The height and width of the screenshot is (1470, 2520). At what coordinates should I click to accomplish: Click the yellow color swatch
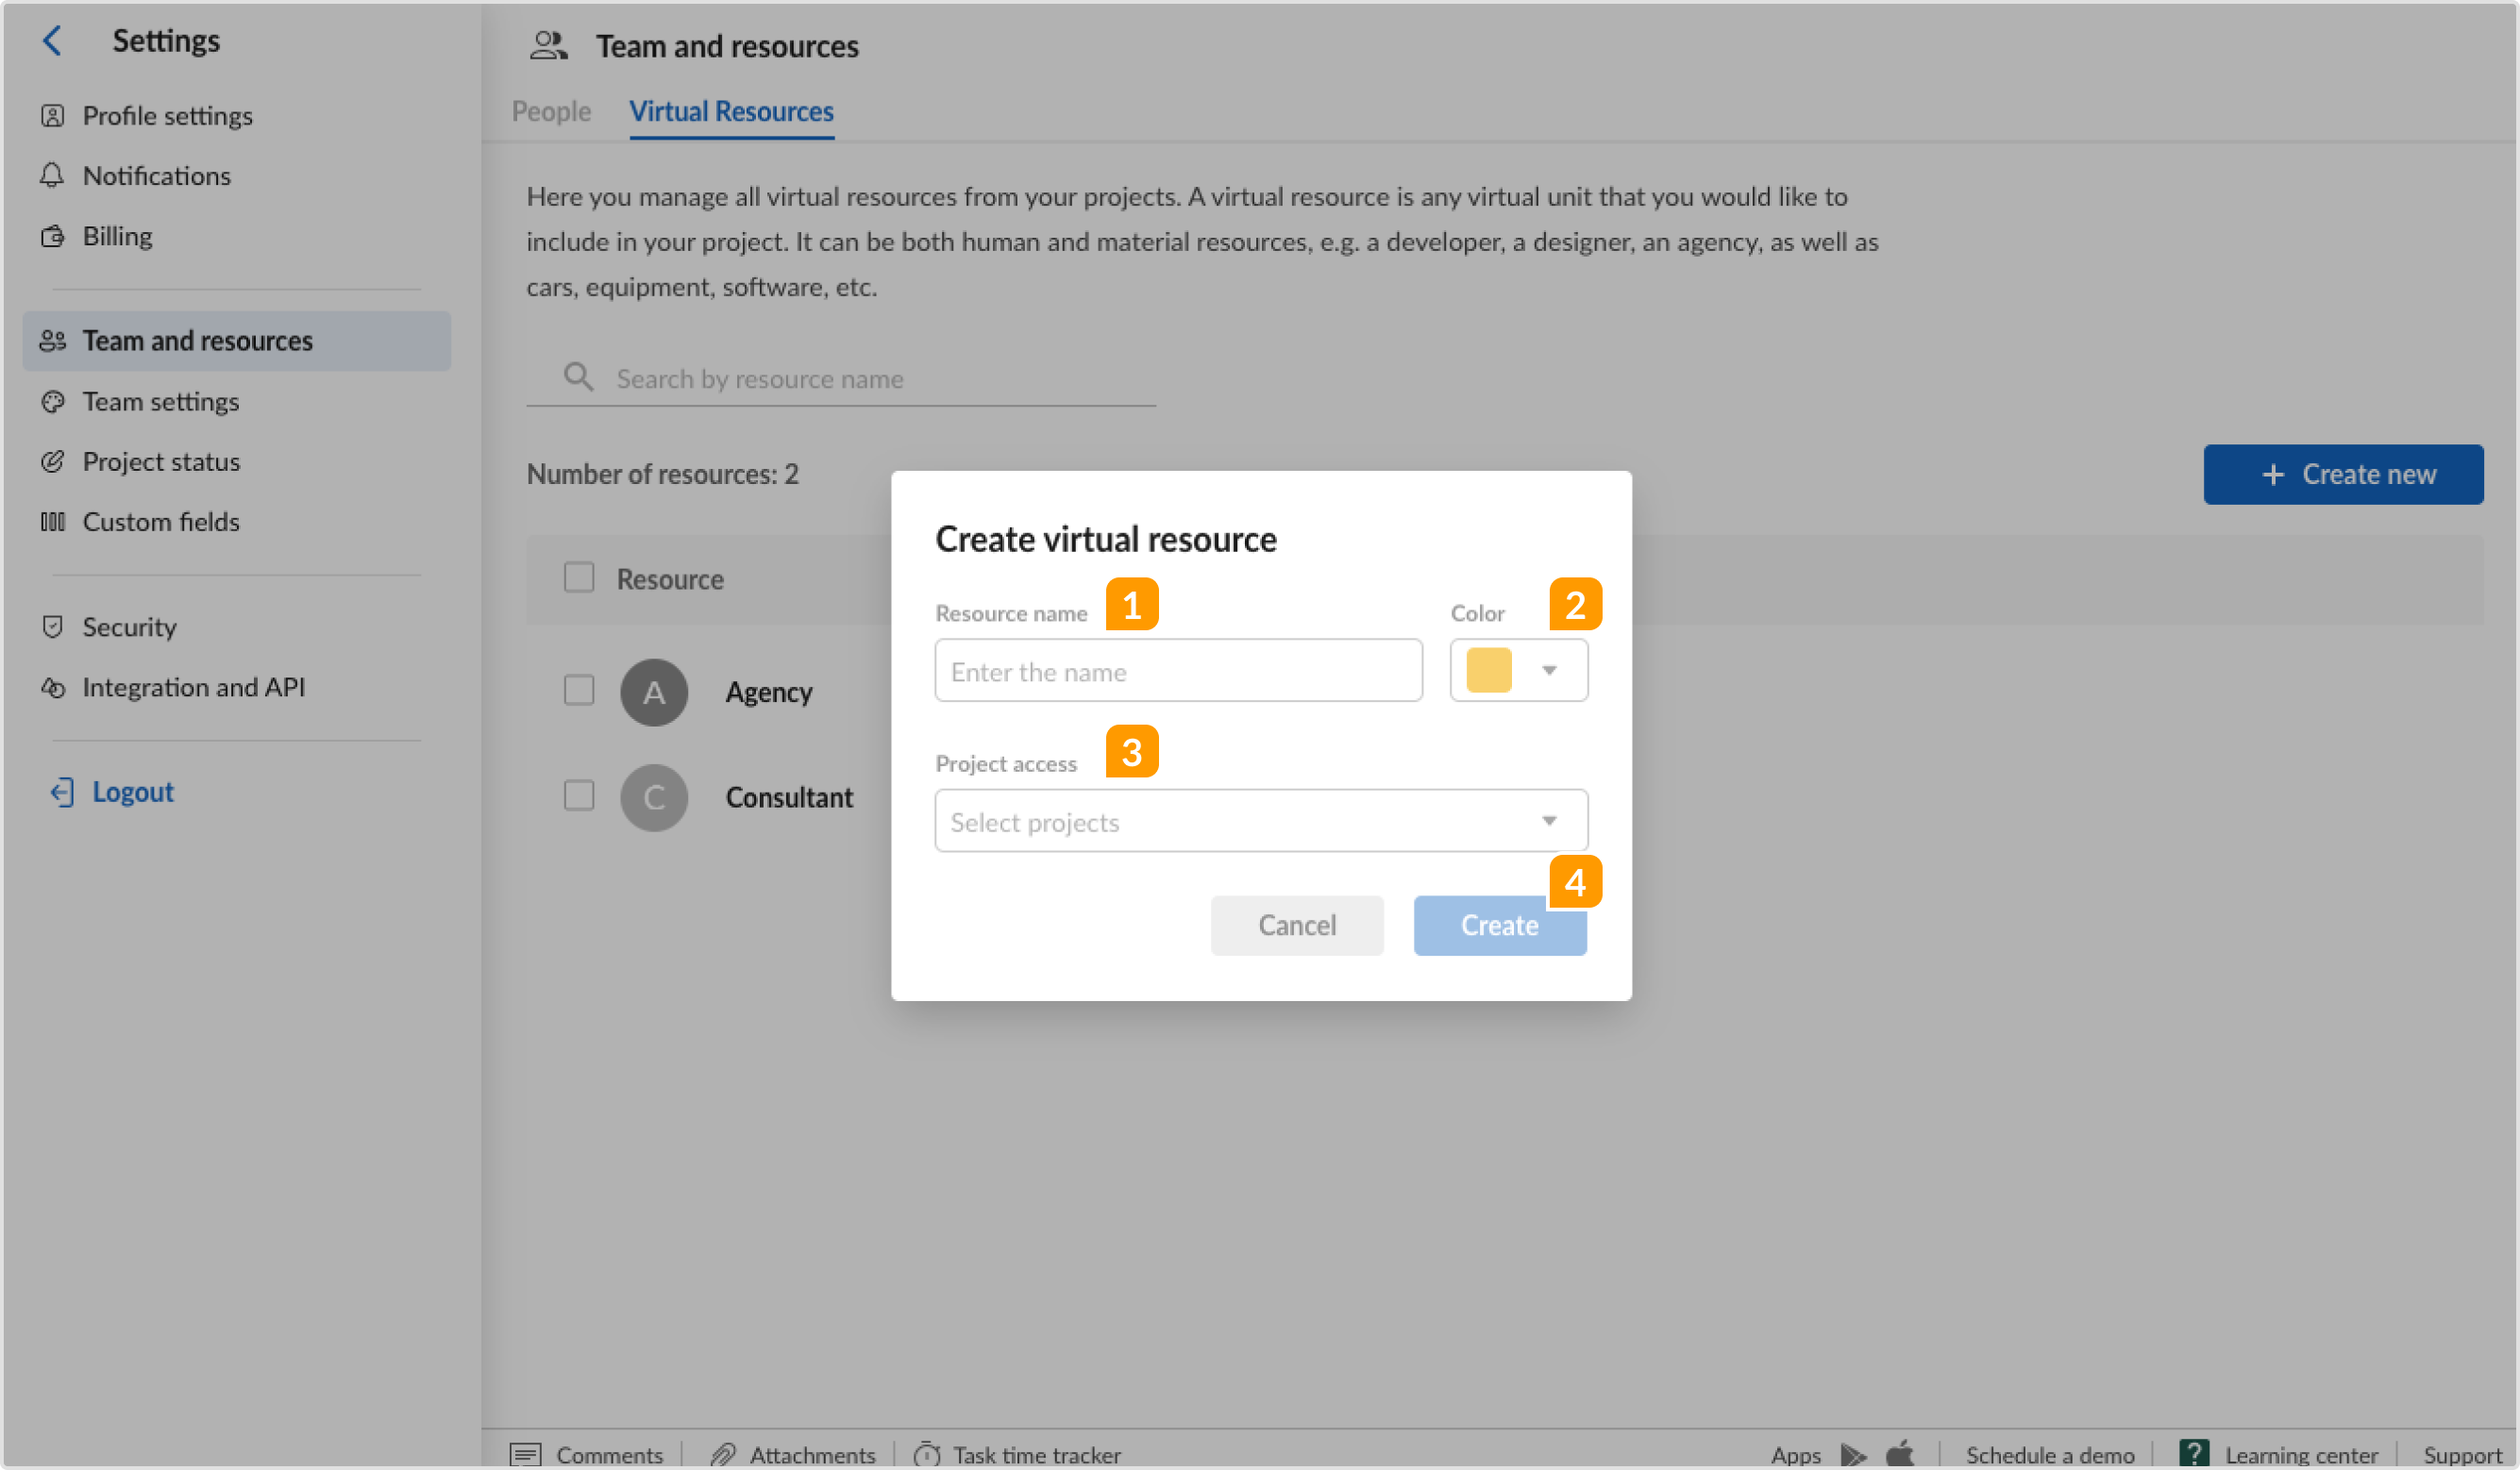(x=1488, y=670)
